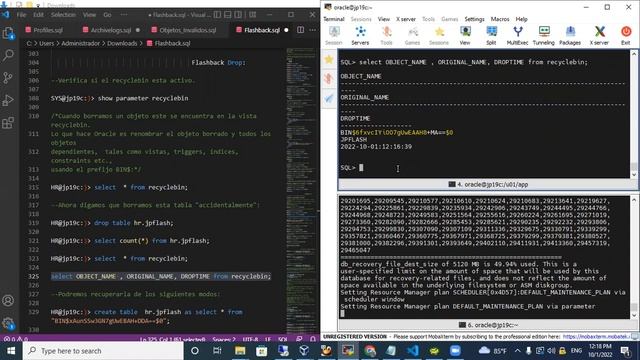Click Flashback.sql in the breadcrumb path
The image size is (640, 360).
(172, 43)
